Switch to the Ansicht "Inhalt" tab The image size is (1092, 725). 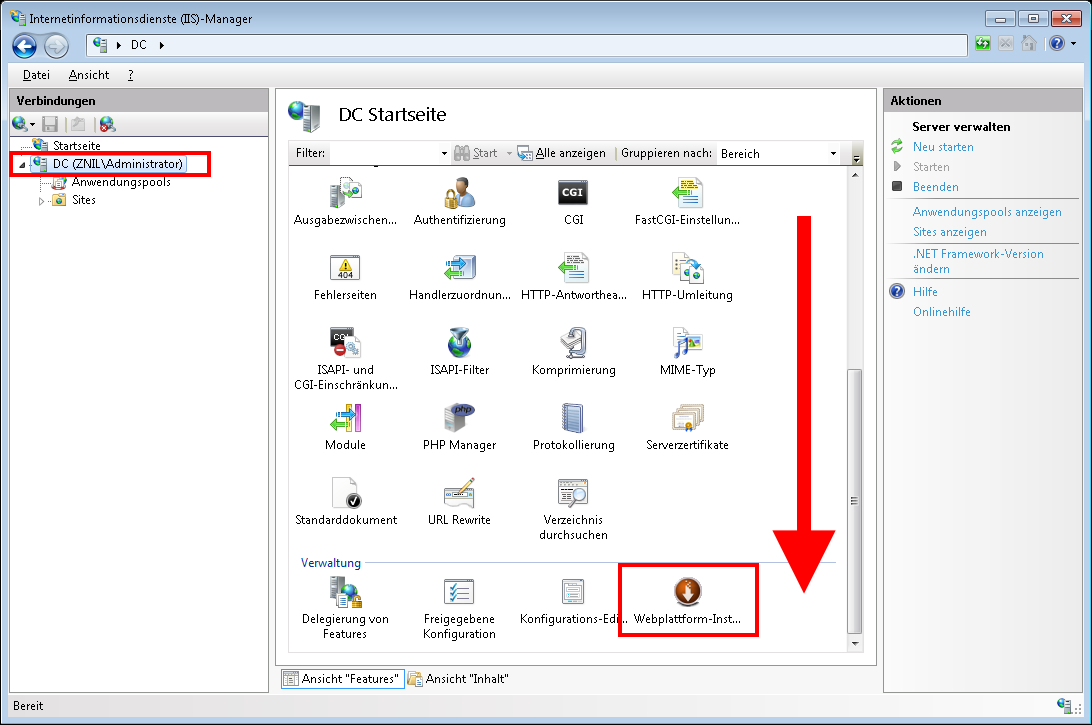click(x=460, y=679)
